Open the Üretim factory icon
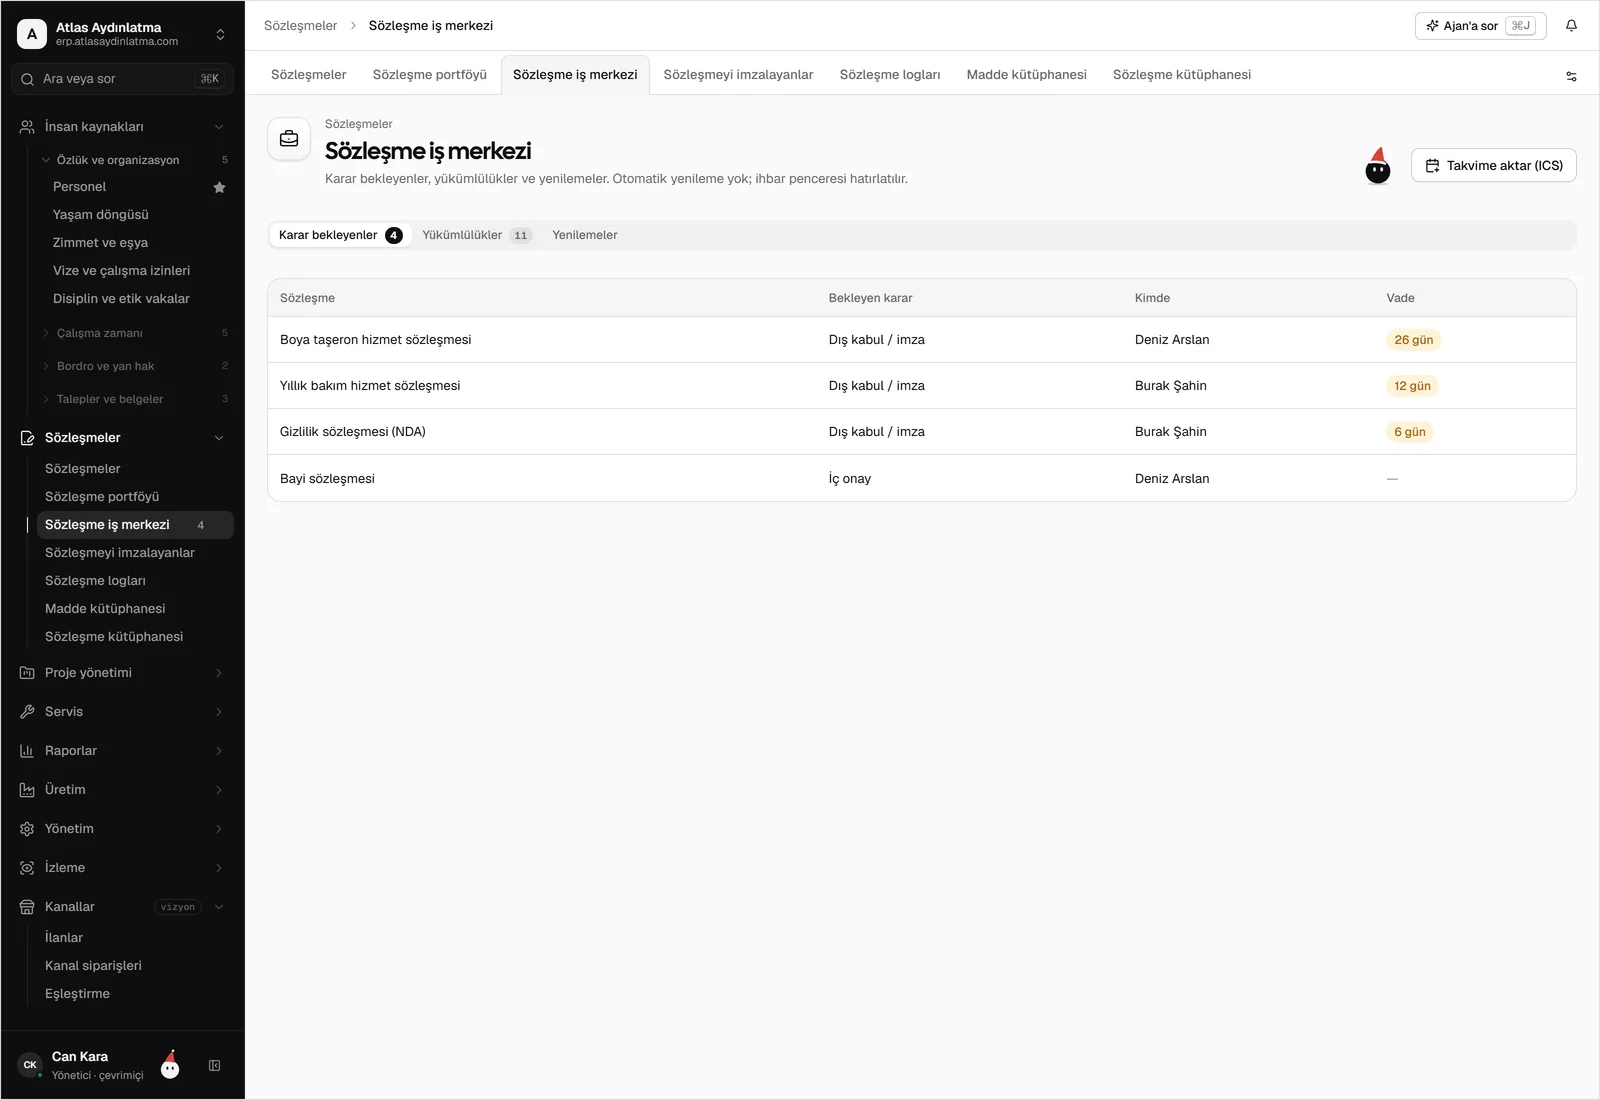 coord(27,790)
